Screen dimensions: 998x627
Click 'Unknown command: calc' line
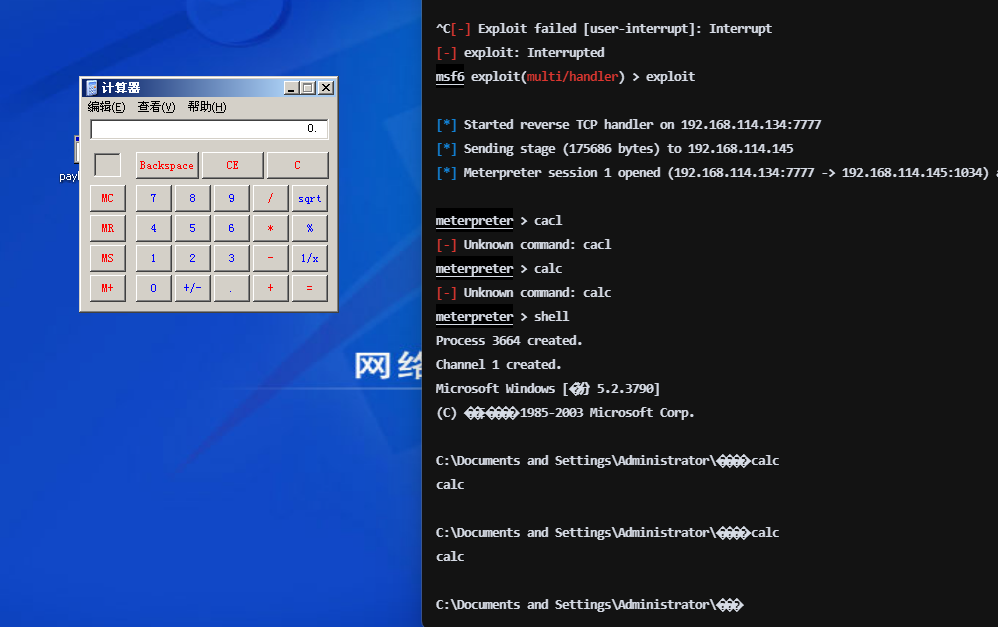(x=524, y=293)
